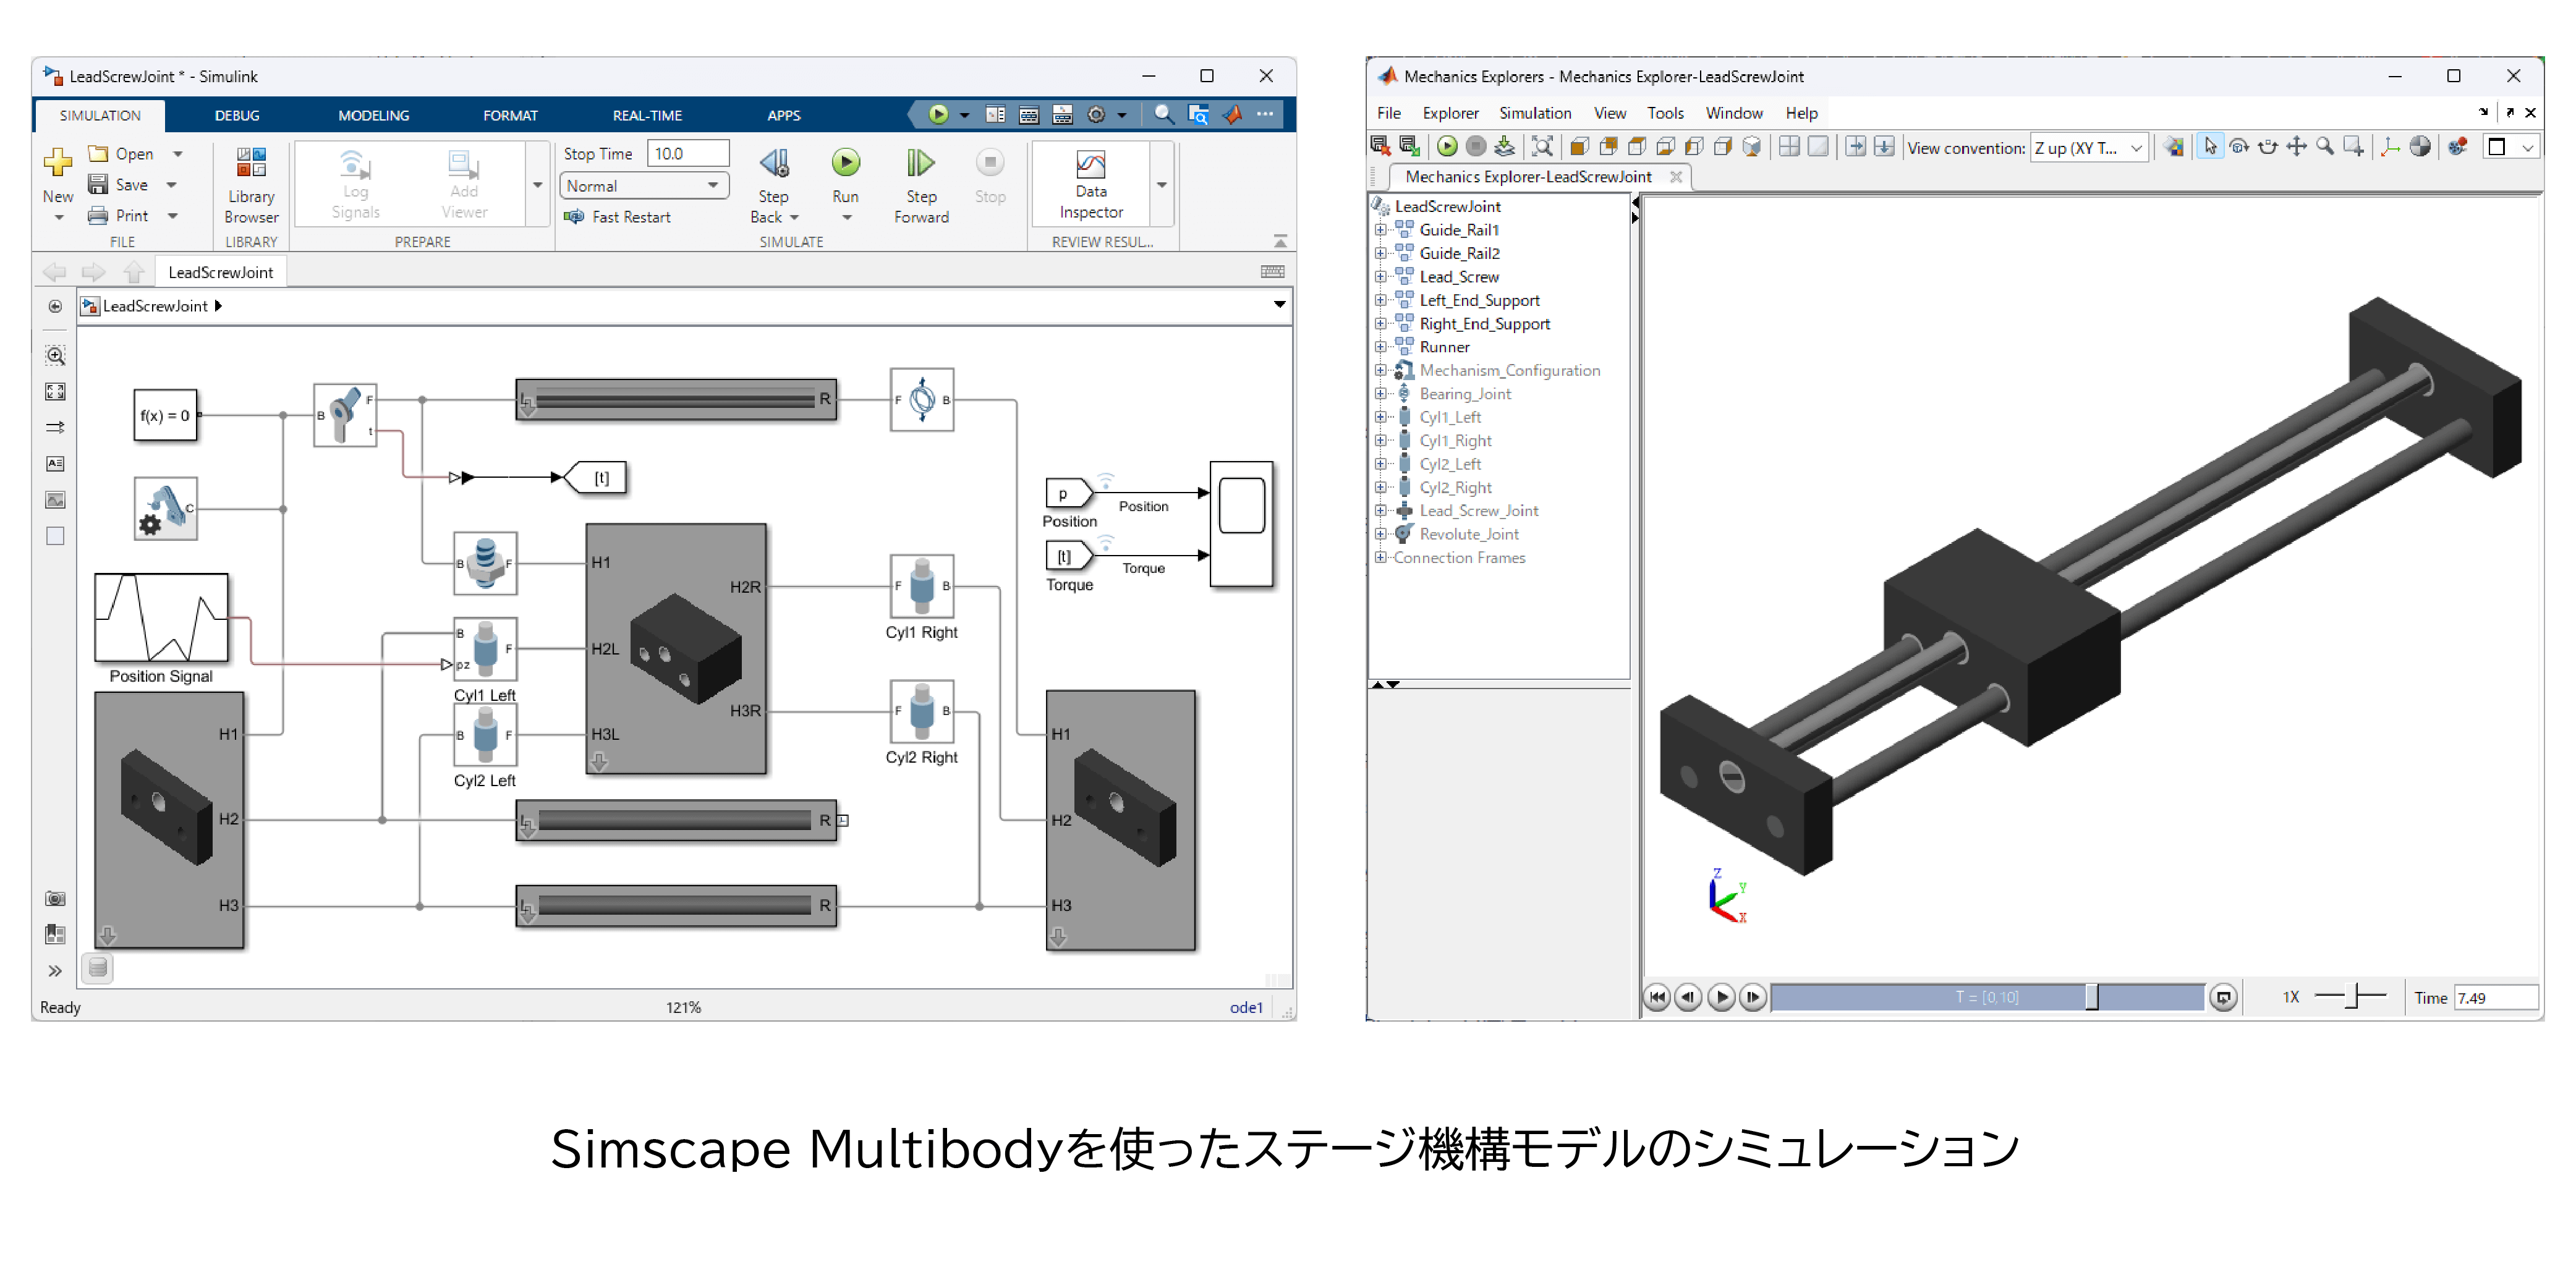Open the View convention dropdown
The height and width of the screenshot is (1288, 2576).
tap(2089, 148)
